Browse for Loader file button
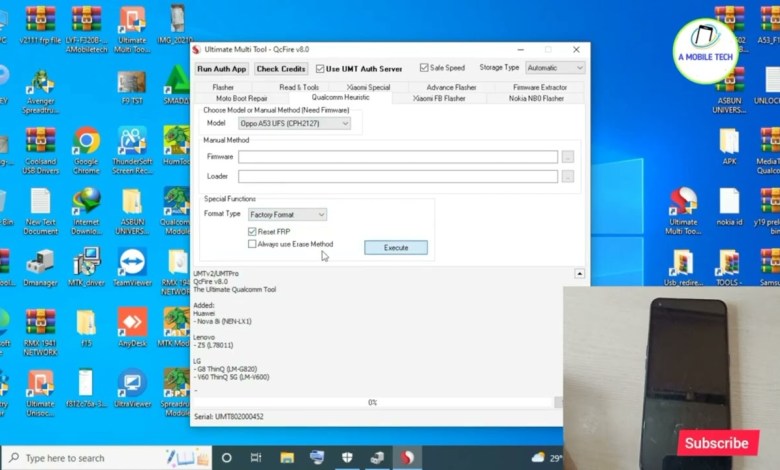780x470 pixels. coord(568,176)
